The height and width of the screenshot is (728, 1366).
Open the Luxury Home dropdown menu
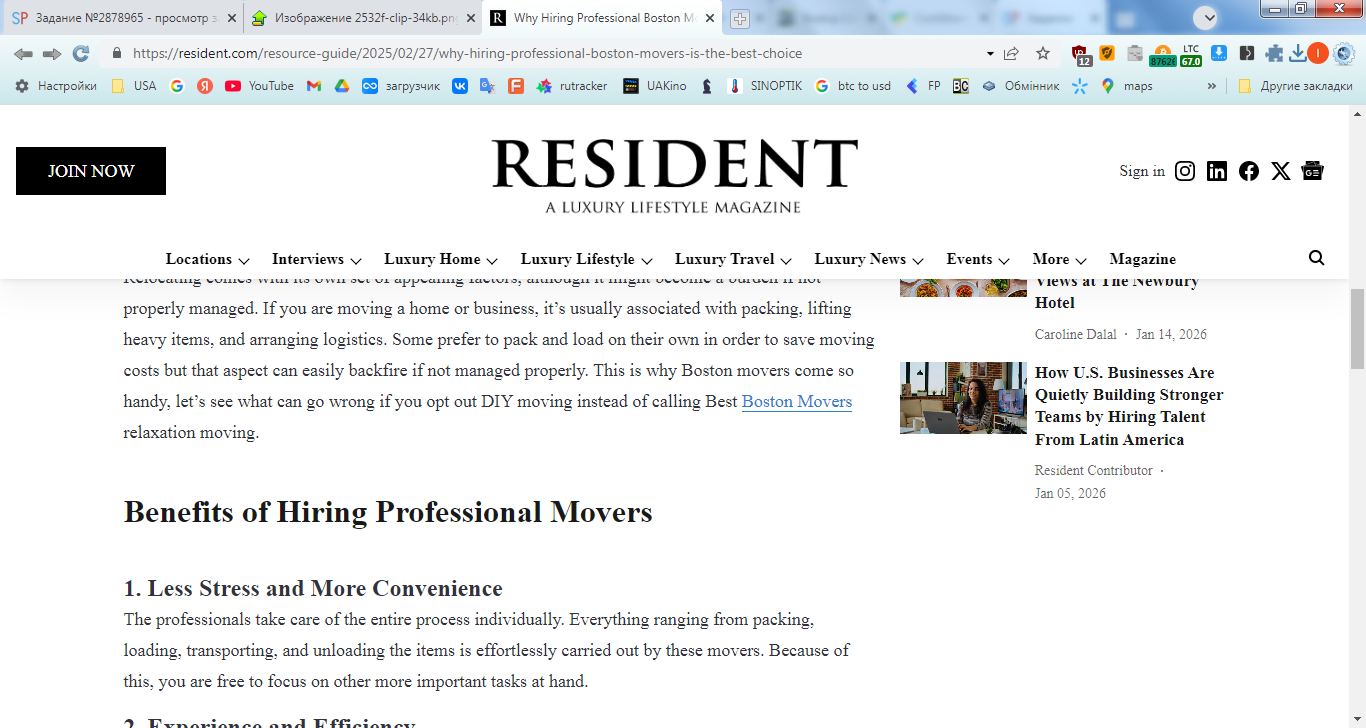click(x=441, y=259)
